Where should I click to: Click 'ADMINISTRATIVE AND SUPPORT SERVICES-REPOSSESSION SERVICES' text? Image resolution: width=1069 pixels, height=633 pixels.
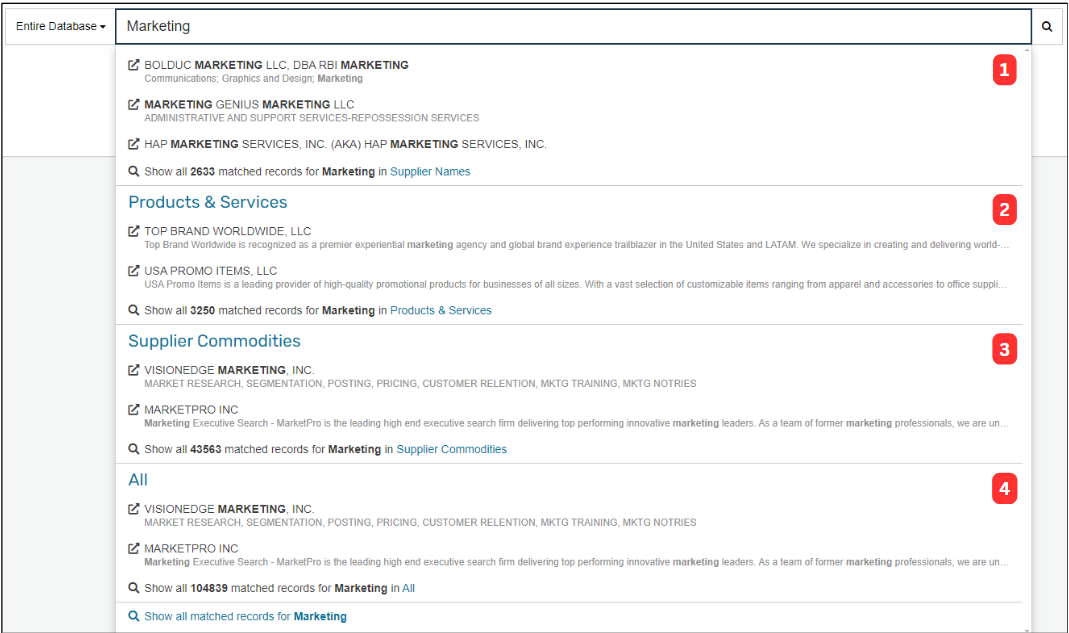(312, 118)
